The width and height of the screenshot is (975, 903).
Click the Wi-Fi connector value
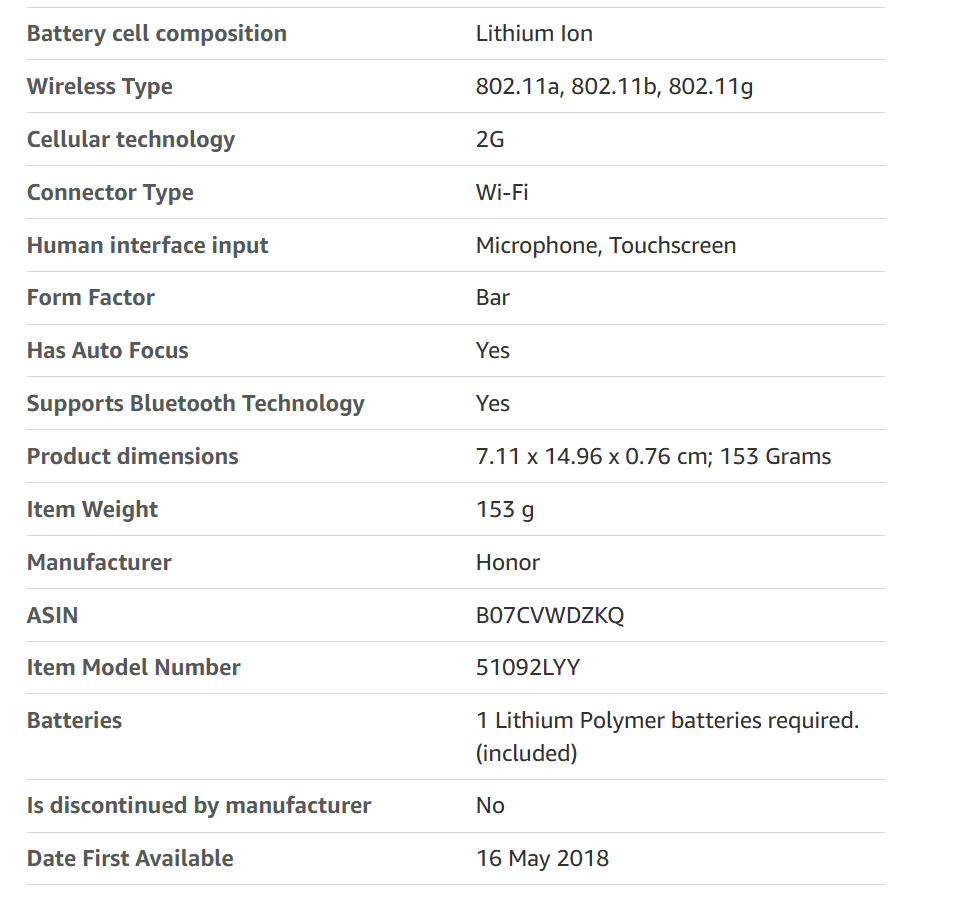point(502,192)
